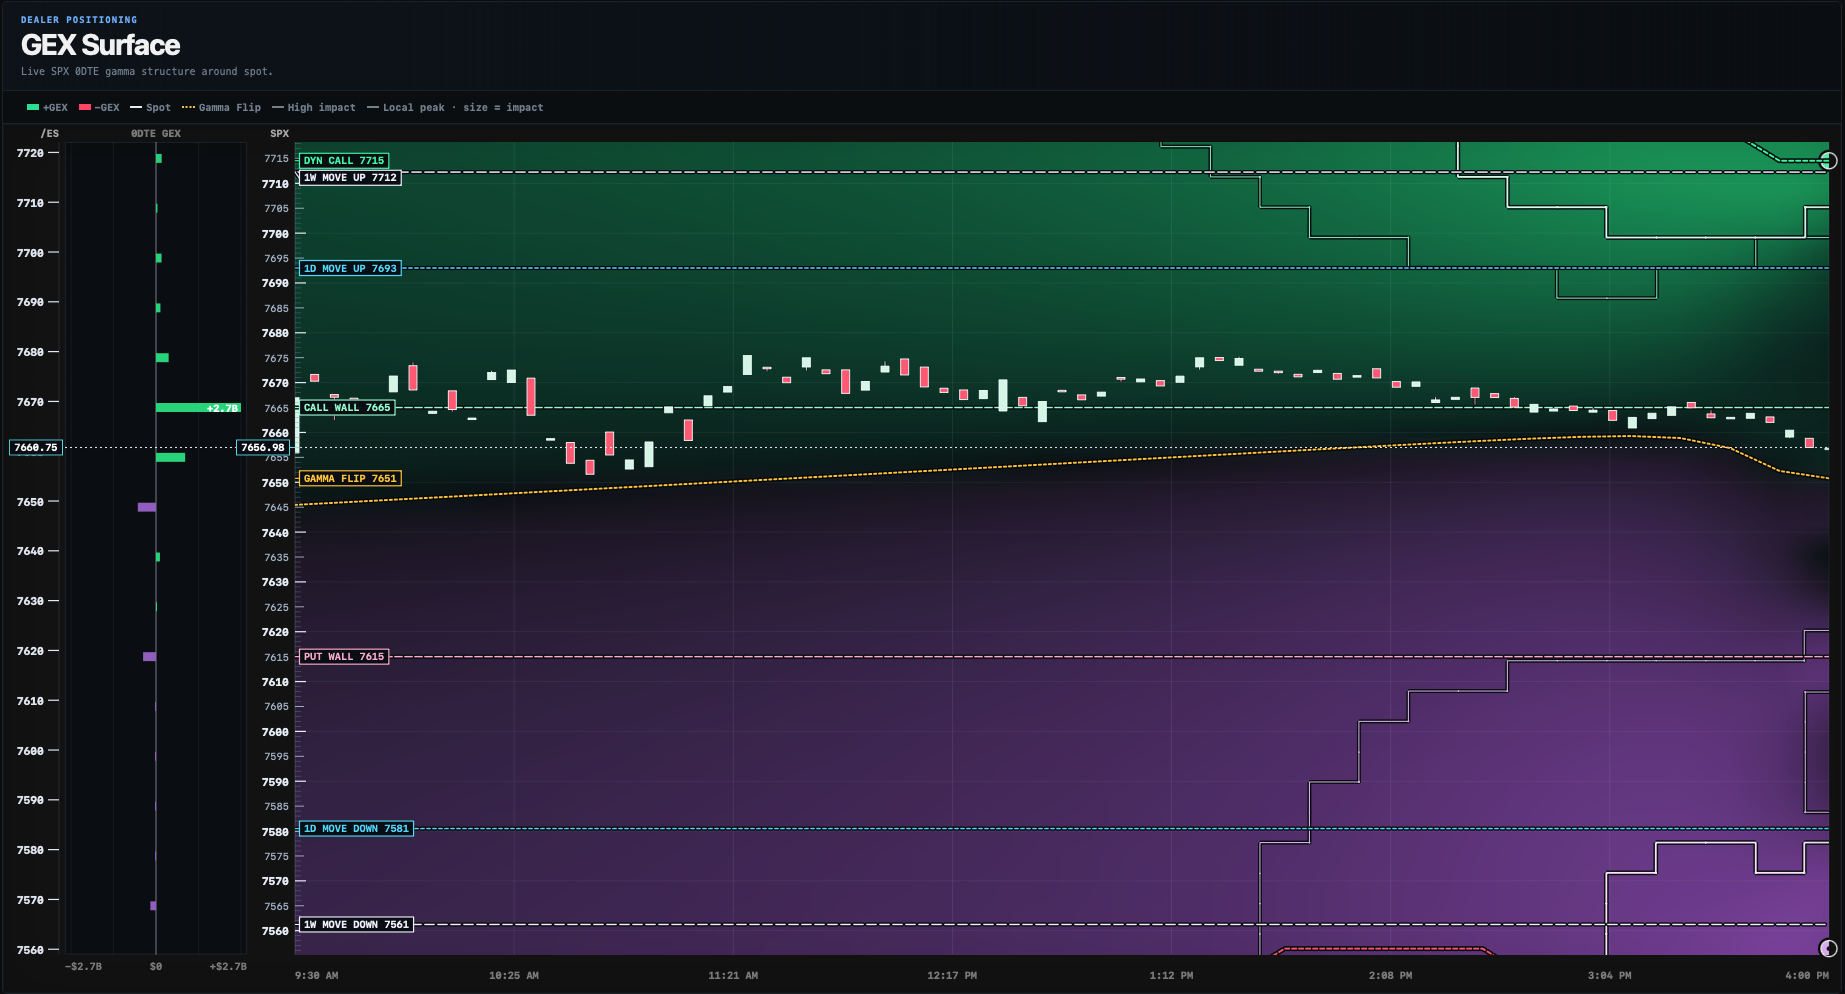This screenshot has width=1845, height=994.
Task: Click the -GEX legend entry
Action: click(99, 107)
